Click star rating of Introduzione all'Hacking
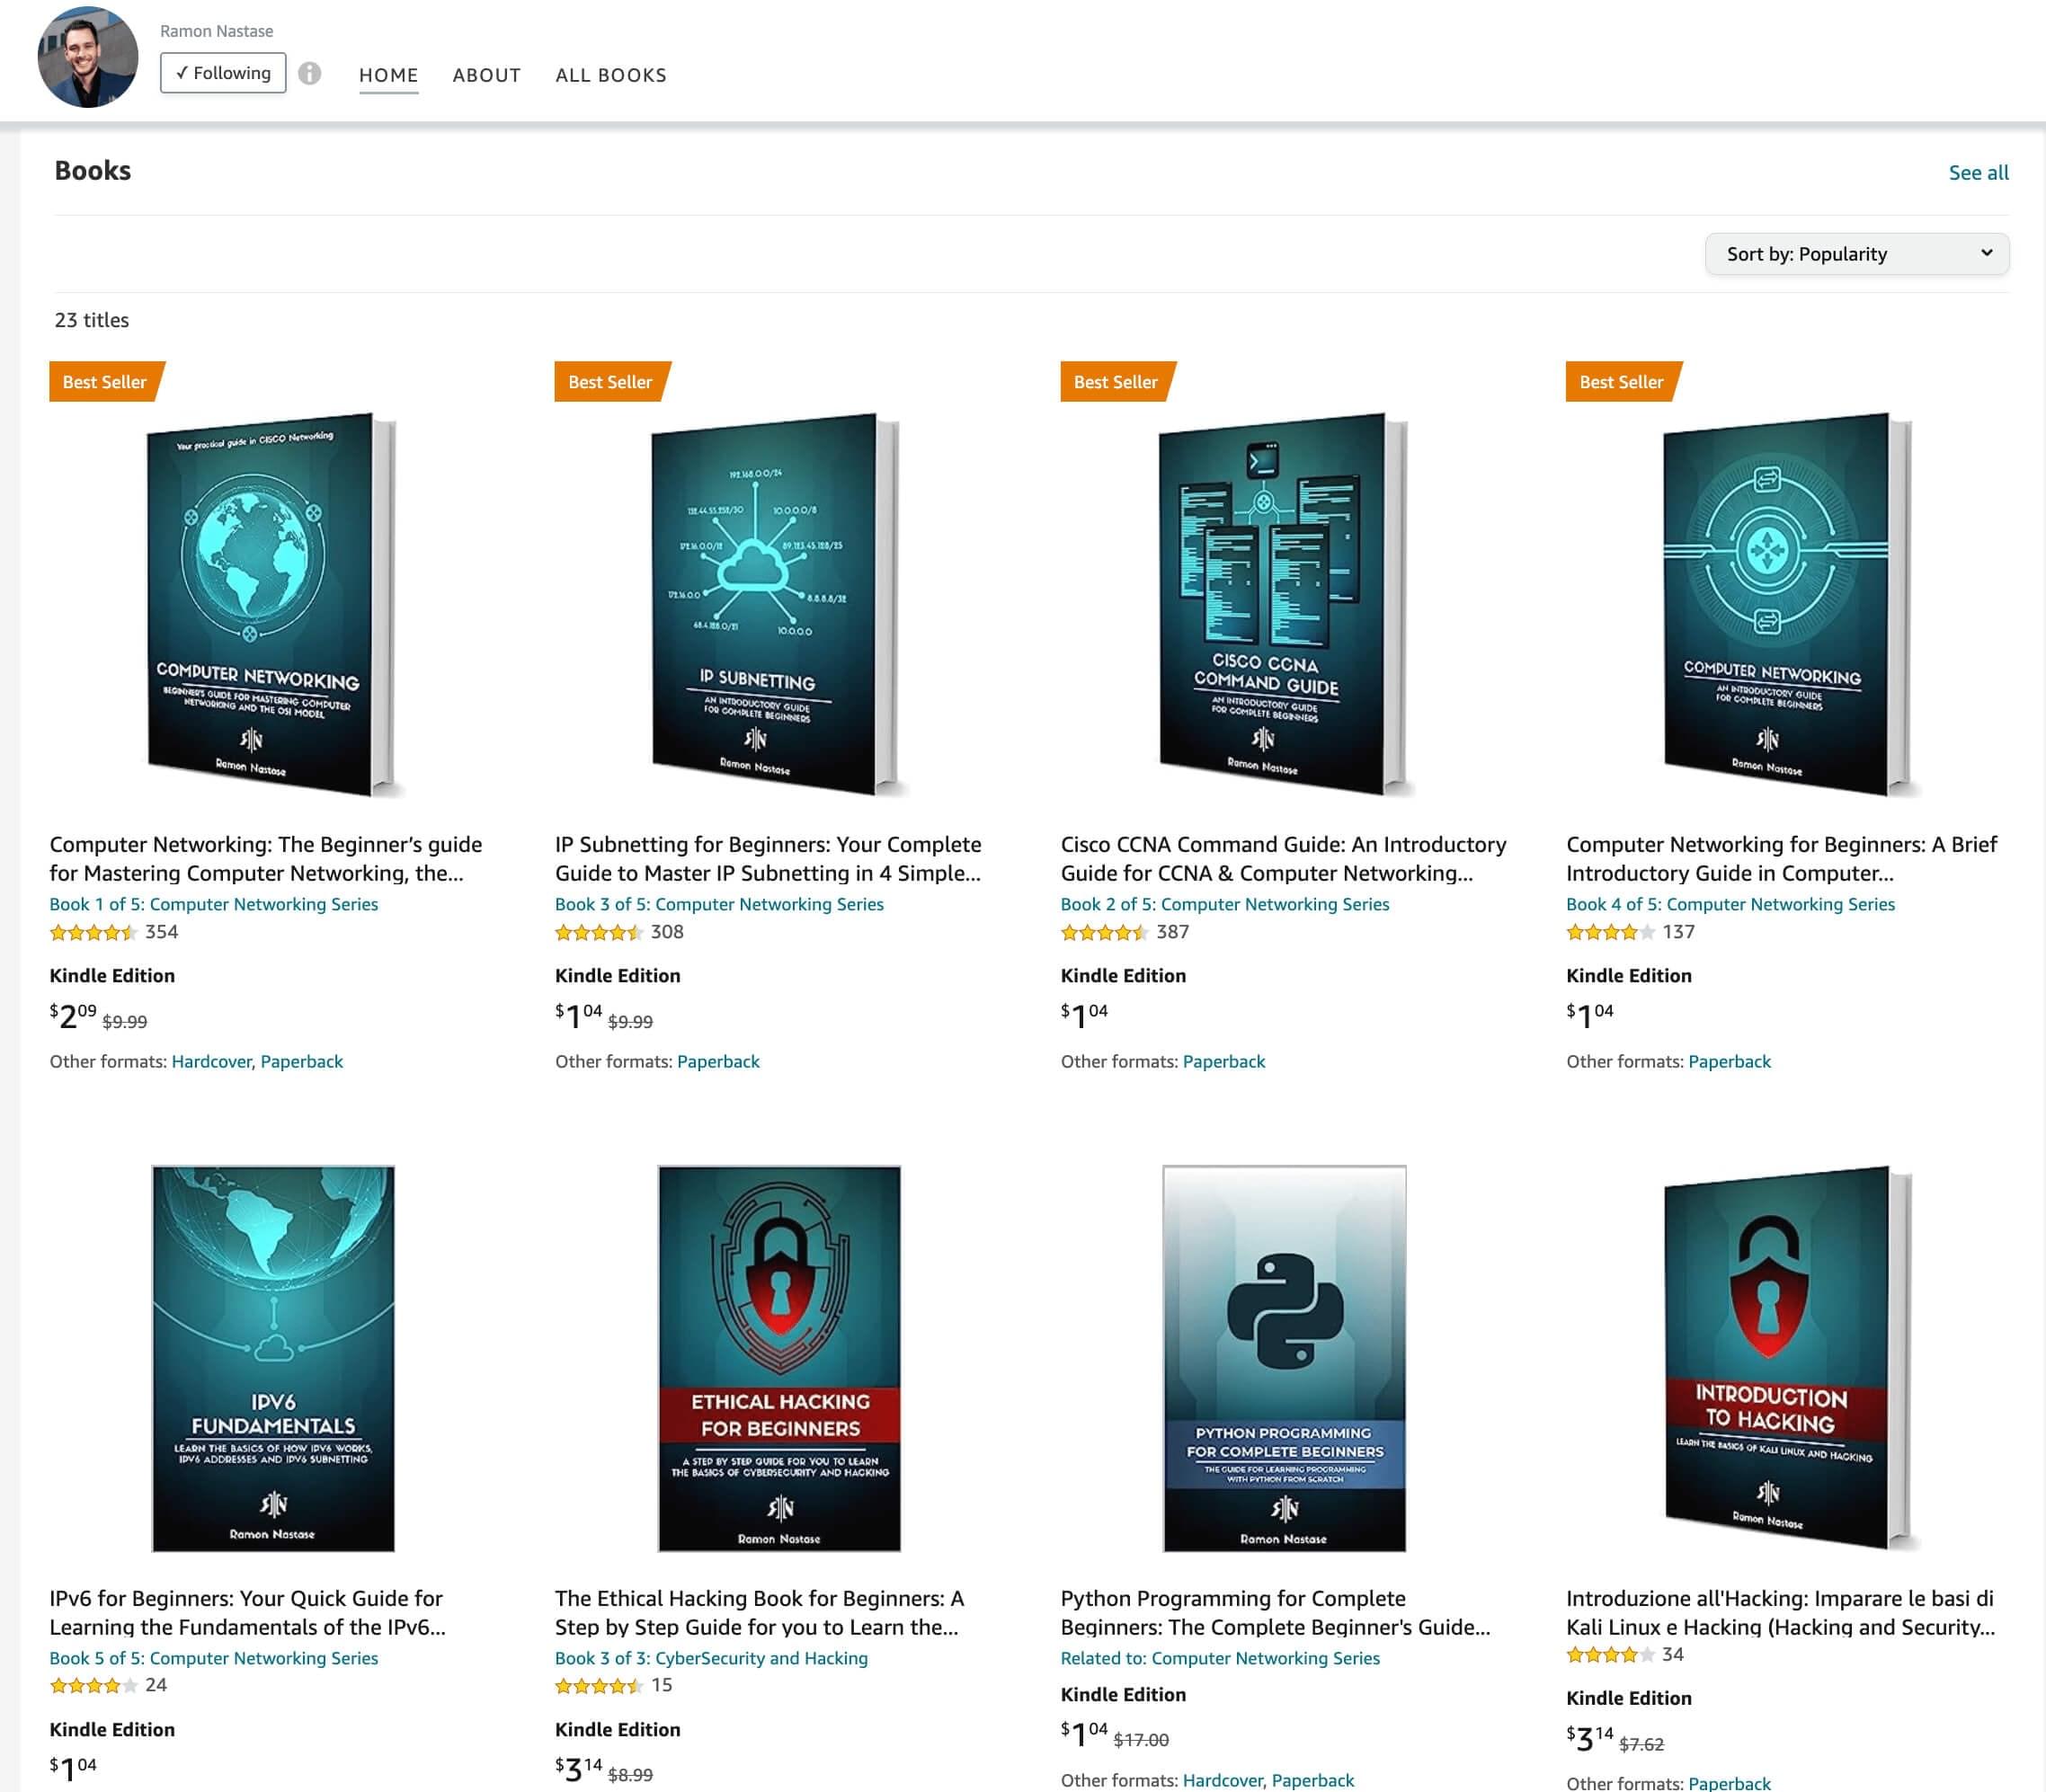The width and height of the screenshot is (2046, 1792). [x=1610, y=1655]
